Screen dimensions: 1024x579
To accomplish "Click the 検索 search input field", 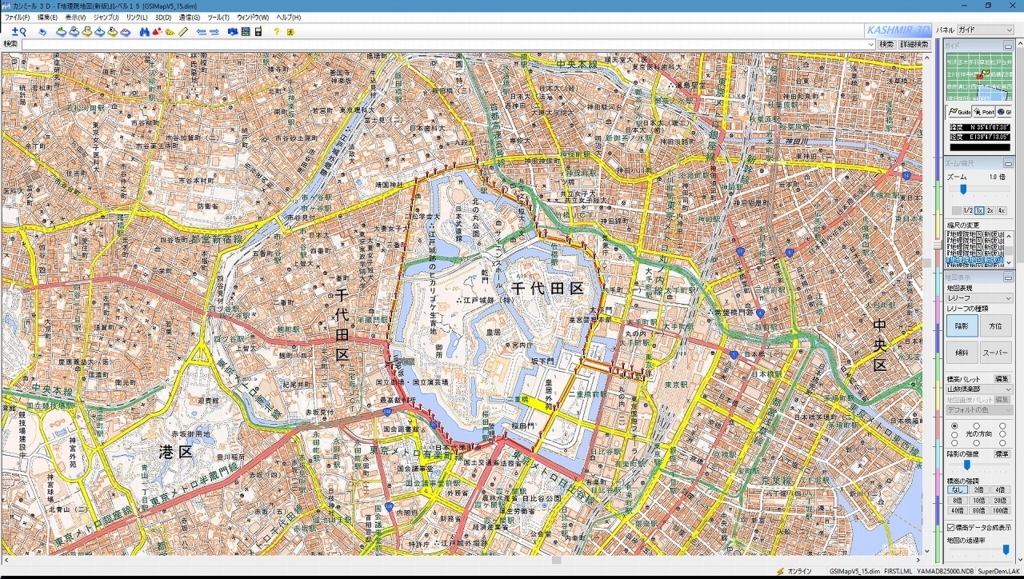I will (x=448, y=44).
